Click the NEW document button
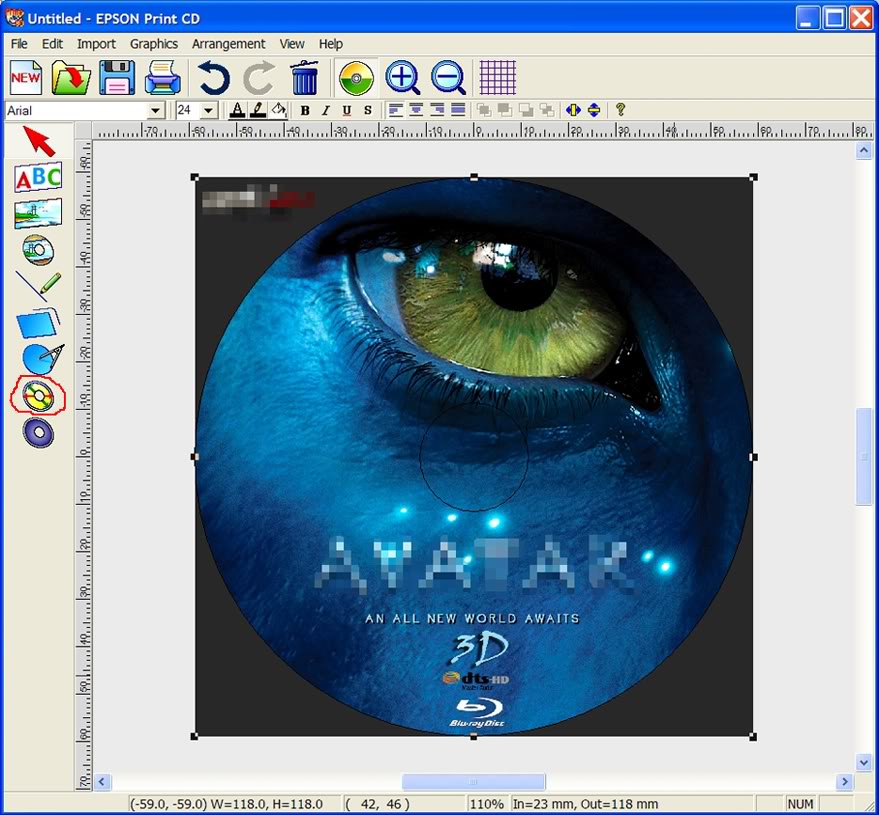 point(26,77)
